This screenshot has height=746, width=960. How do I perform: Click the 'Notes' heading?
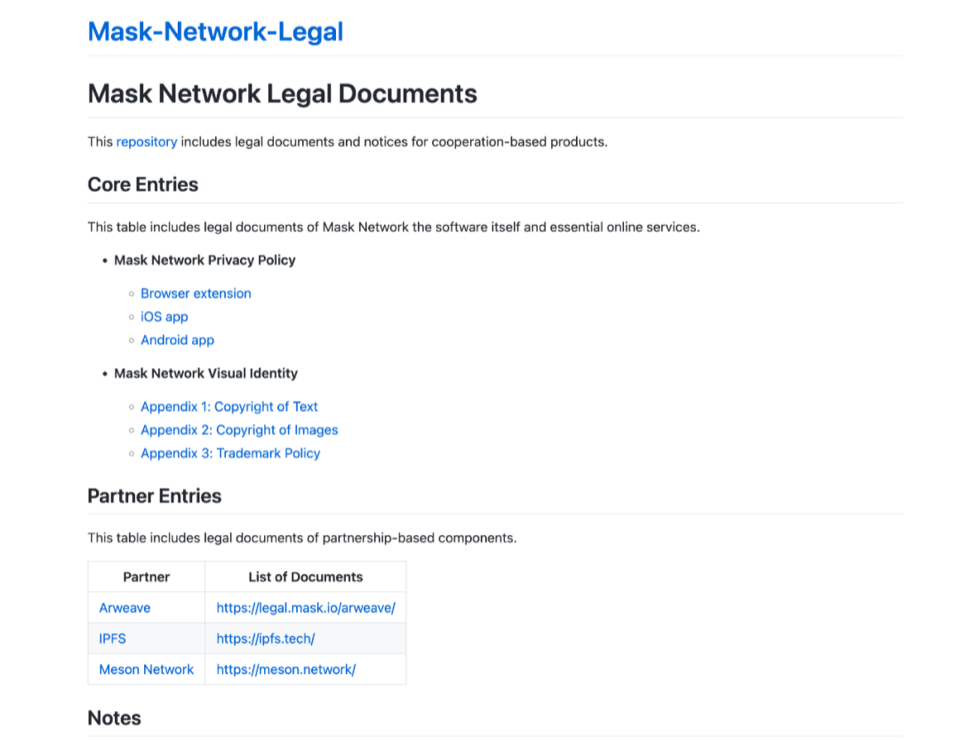[x=114, y=718]
